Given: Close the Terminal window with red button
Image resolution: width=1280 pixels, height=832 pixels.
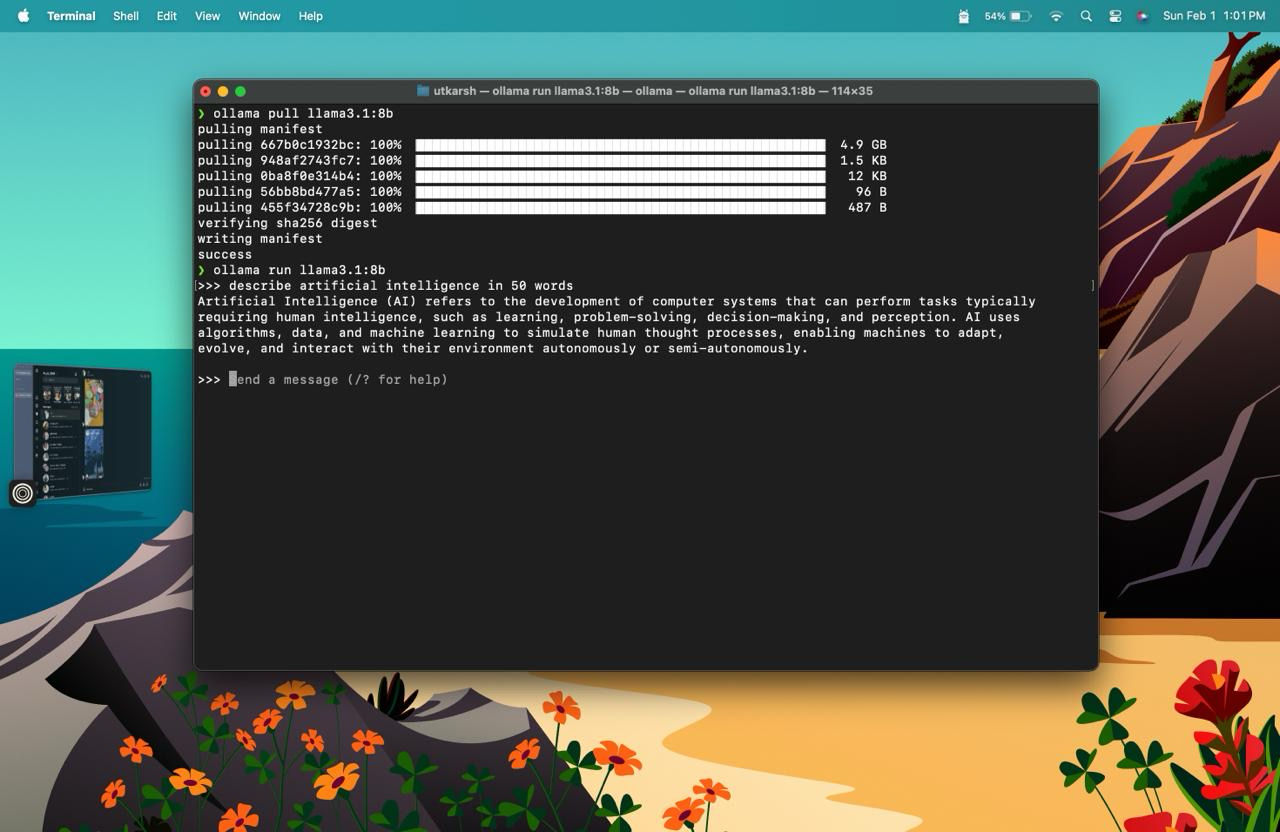Looking at the screenshot, I should pos(206,91).
